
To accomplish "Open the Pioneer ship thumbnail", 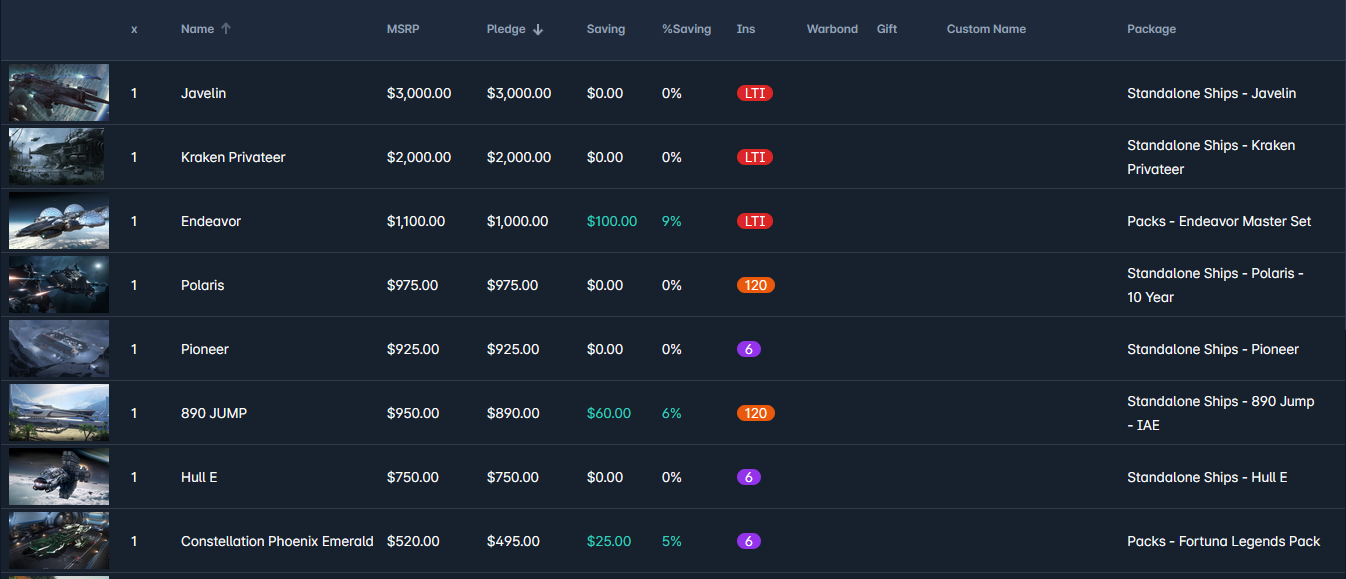I will [59, 349].
